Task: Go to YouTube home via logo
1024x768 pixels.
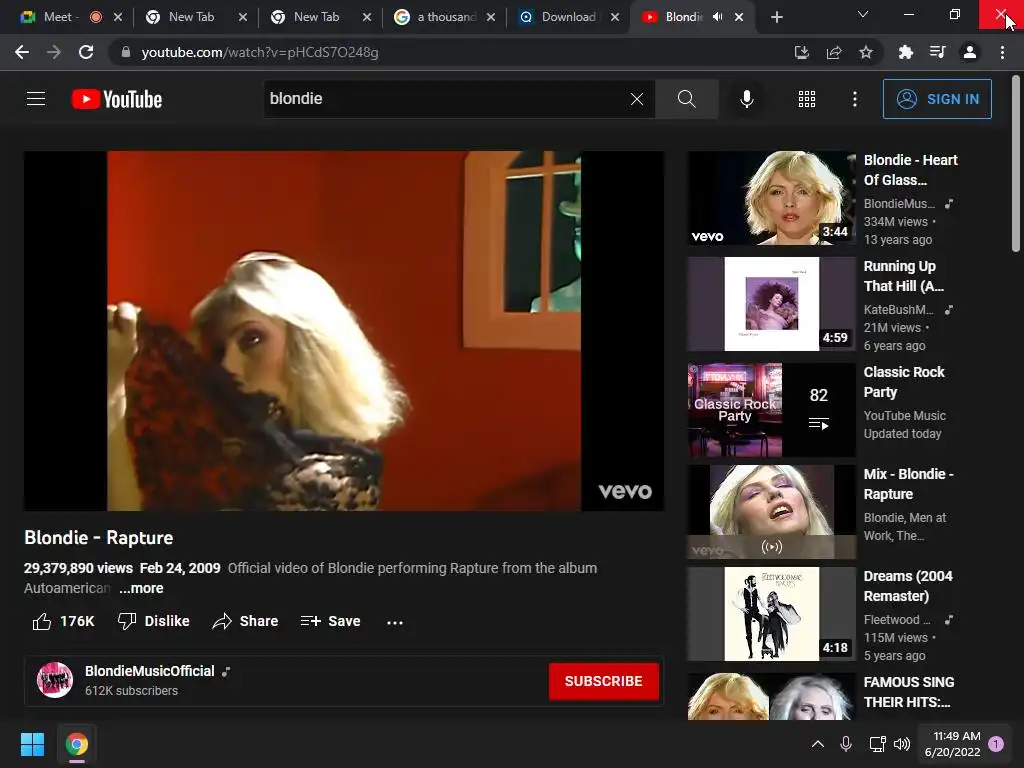Action: (117, 99)
